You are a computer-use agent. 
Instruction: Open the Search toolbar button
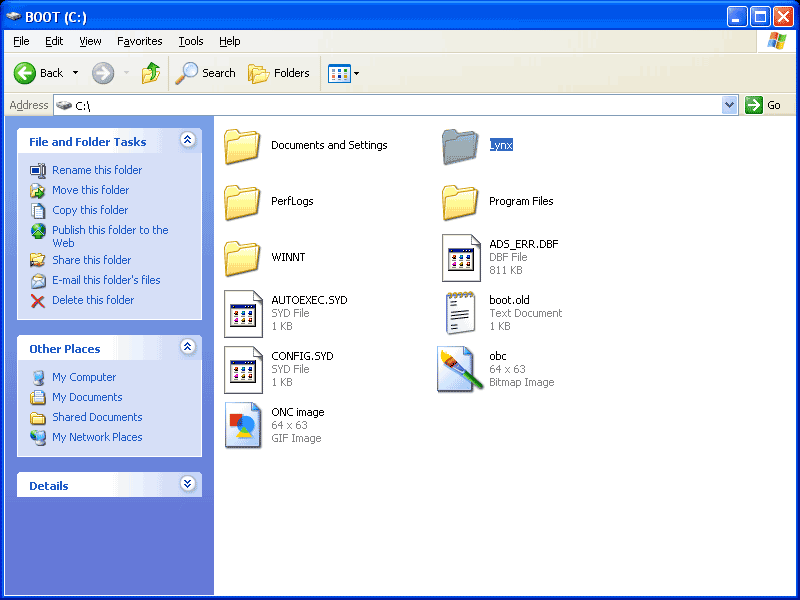(x=206, y=73)
